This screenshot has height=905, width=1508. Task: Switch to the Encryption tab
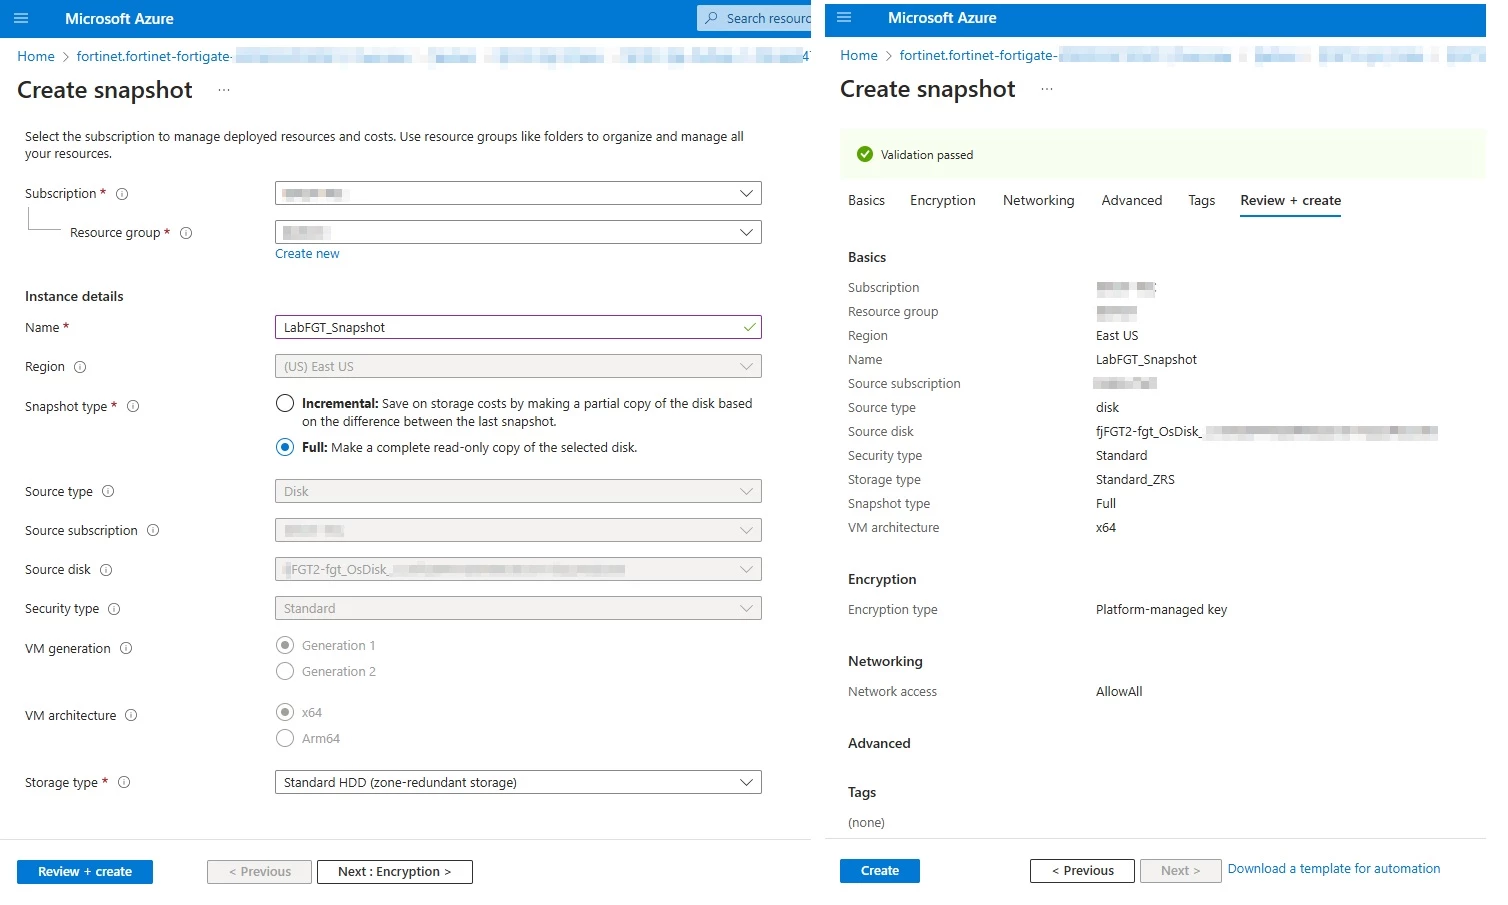tap(942, 200)
